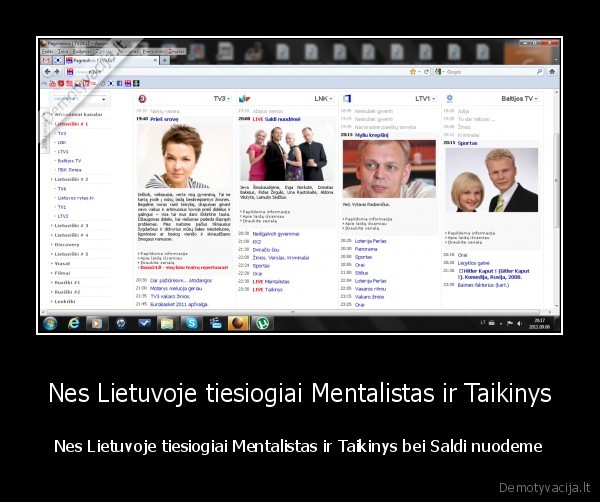Screen dimensions: 600x502
Task: Open Skype from the Windows taskbar
Action: [x=191, y=323]
